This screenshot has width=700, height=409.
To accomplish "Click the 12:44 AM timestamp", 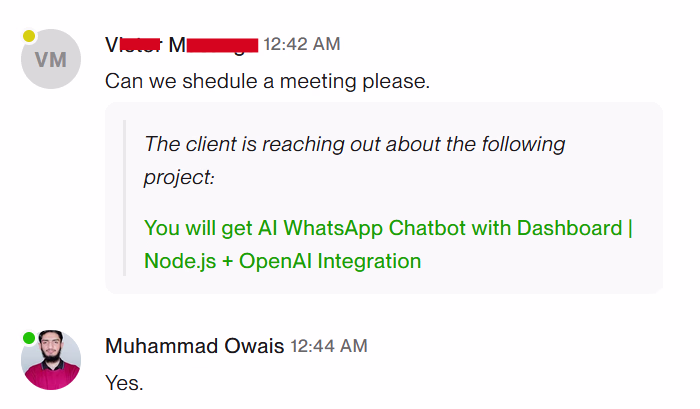I will (329, 346).
